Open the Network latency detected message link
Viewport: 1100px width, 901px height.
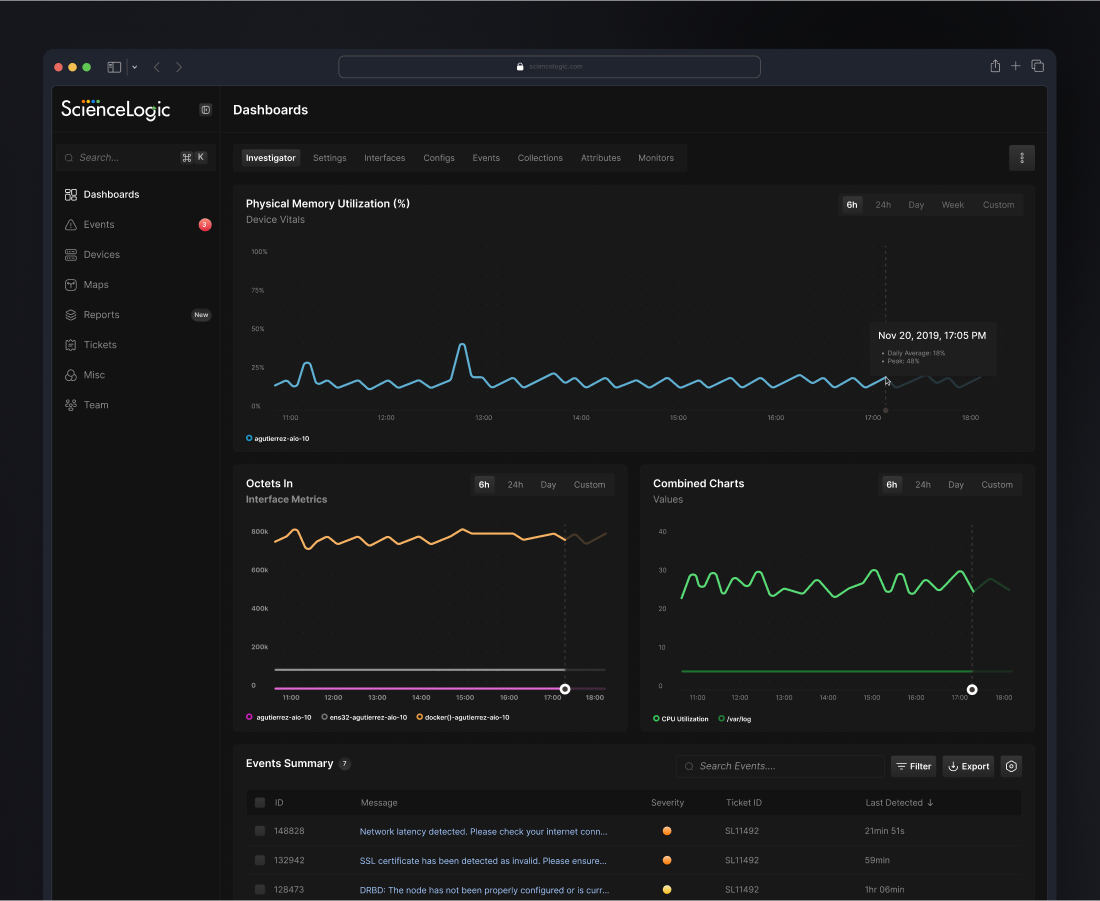(483, 831)
